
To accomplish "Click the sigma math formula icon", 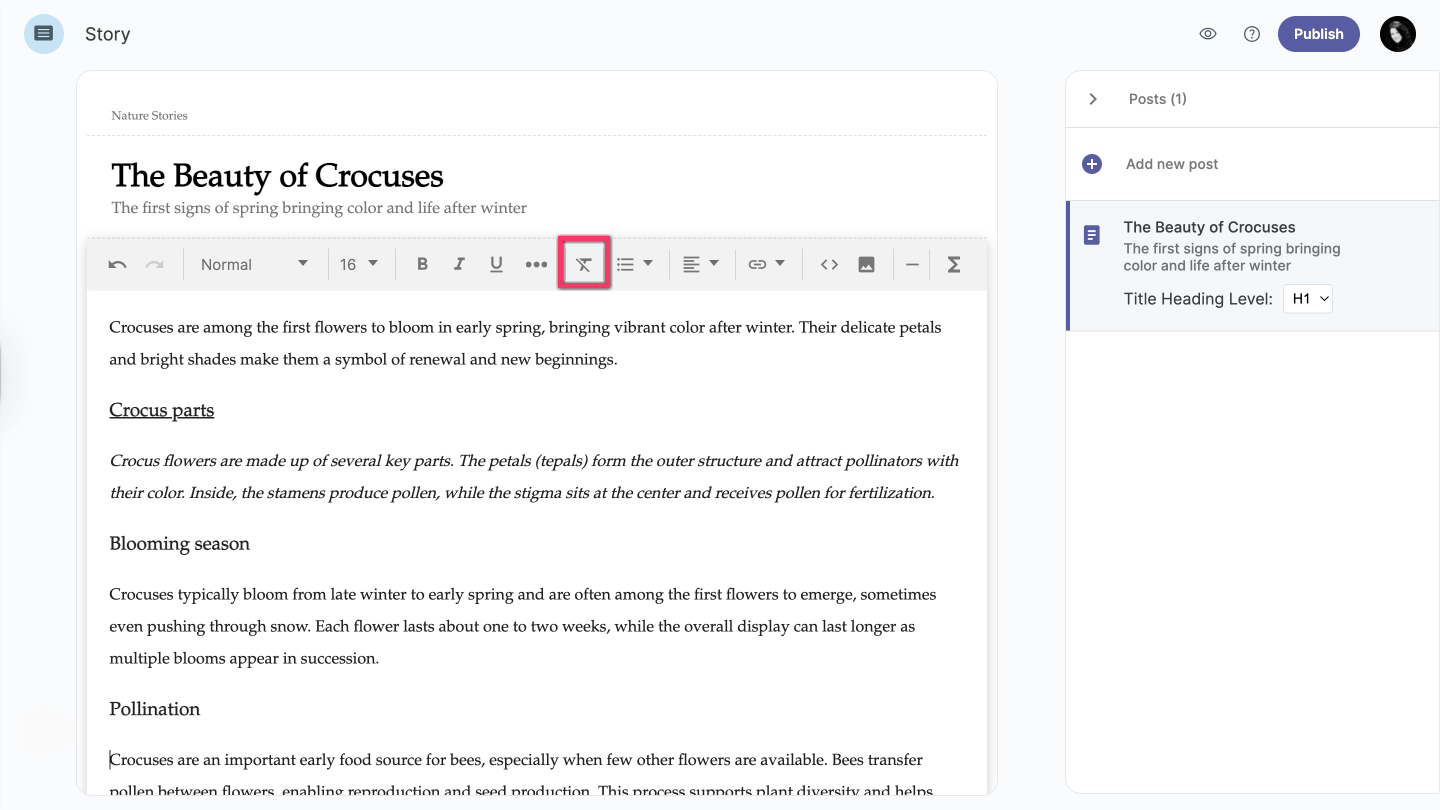I will [x=953, y=265].
